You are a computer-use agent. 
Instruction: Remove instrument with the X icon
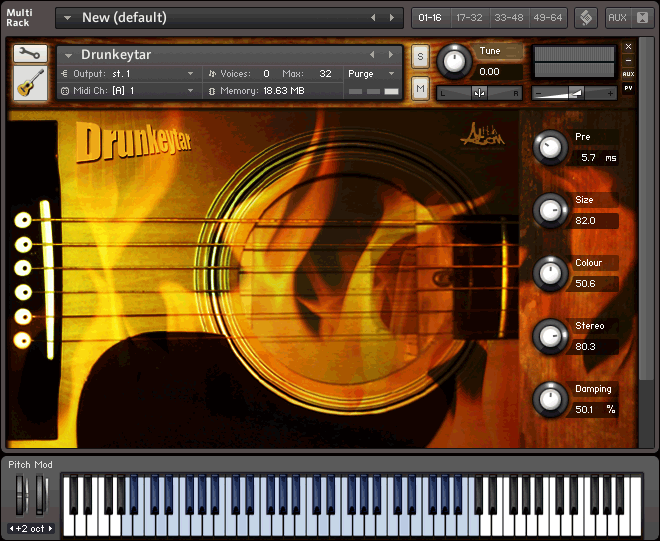[628, 46]
